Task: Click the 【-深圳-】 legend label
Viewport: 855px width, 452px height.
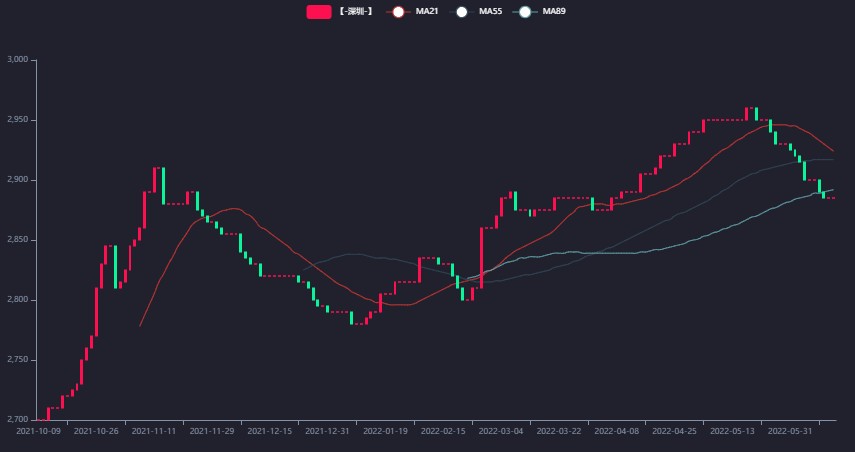Action: point(355,12)
